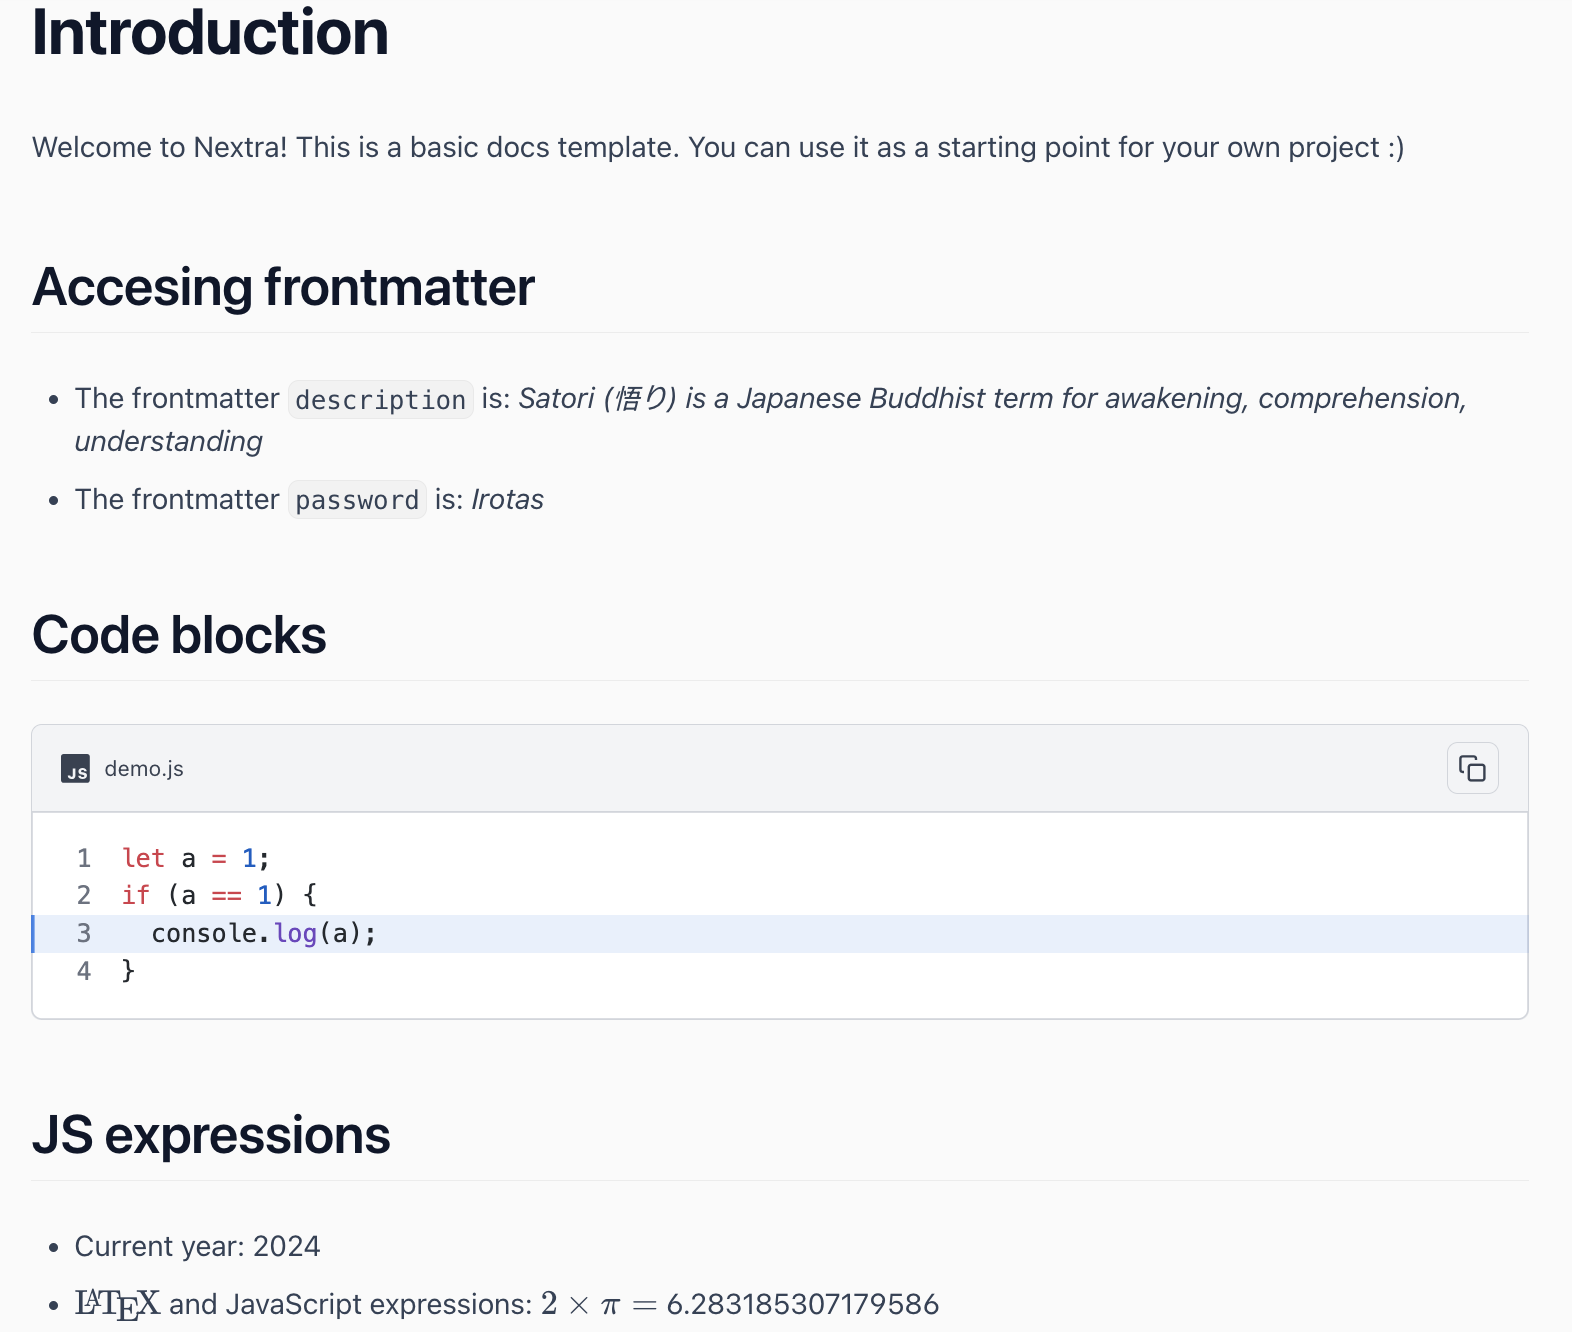Click code line 'if (a == 1) {'
Image resolution: width=1572 pixels, height=1332 pixels.
[219, 895]
